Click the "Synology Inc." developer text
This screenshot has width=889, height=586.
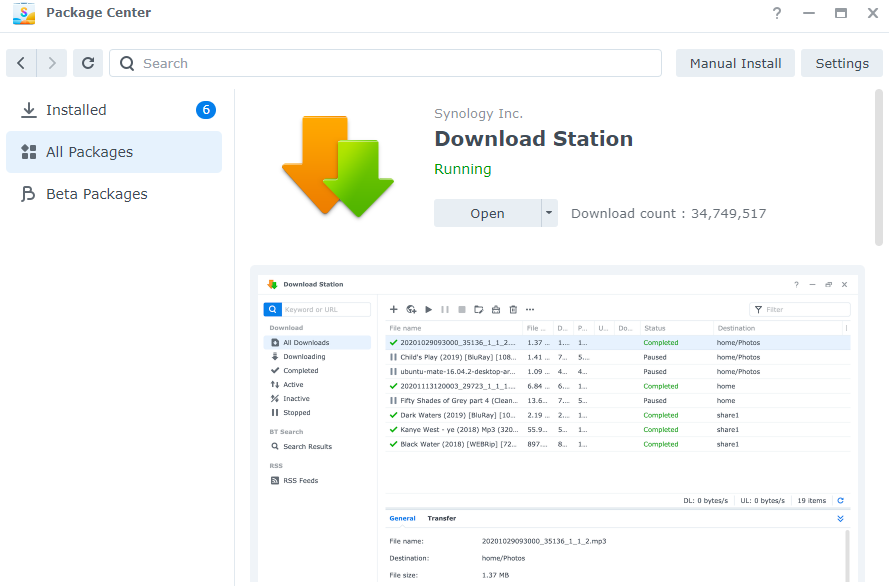479,113
